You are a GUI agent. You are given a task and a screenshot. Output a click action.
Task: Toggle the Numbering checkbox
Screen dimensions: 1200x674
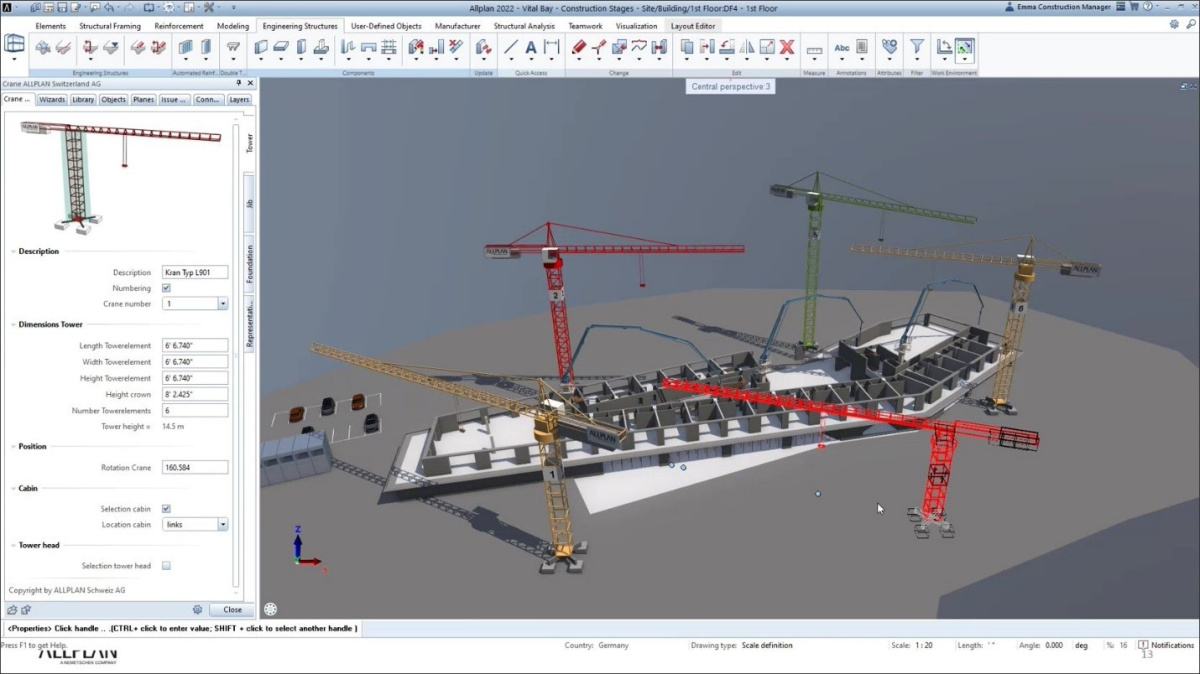coord(166,288)
